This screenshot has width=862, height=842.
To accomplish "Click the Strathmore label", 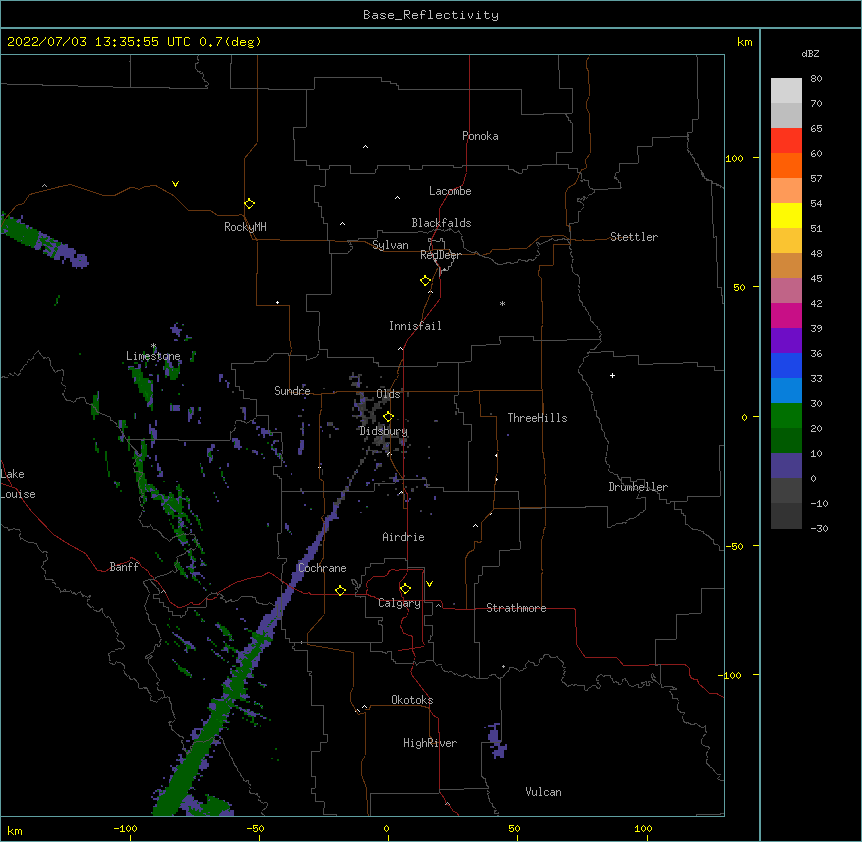I will click(x=516, y=608).
